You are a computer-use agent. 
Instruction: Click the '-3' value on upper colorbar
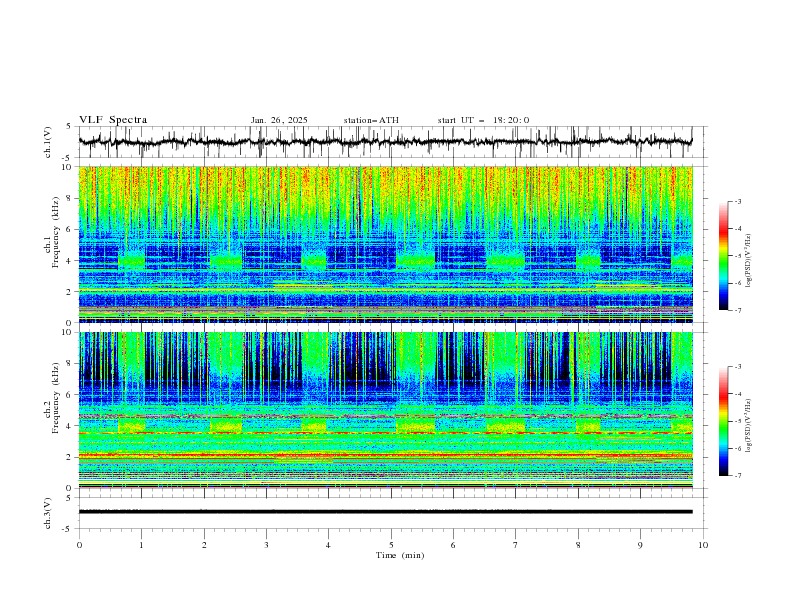pyautogui.click(x=738, y=201)
